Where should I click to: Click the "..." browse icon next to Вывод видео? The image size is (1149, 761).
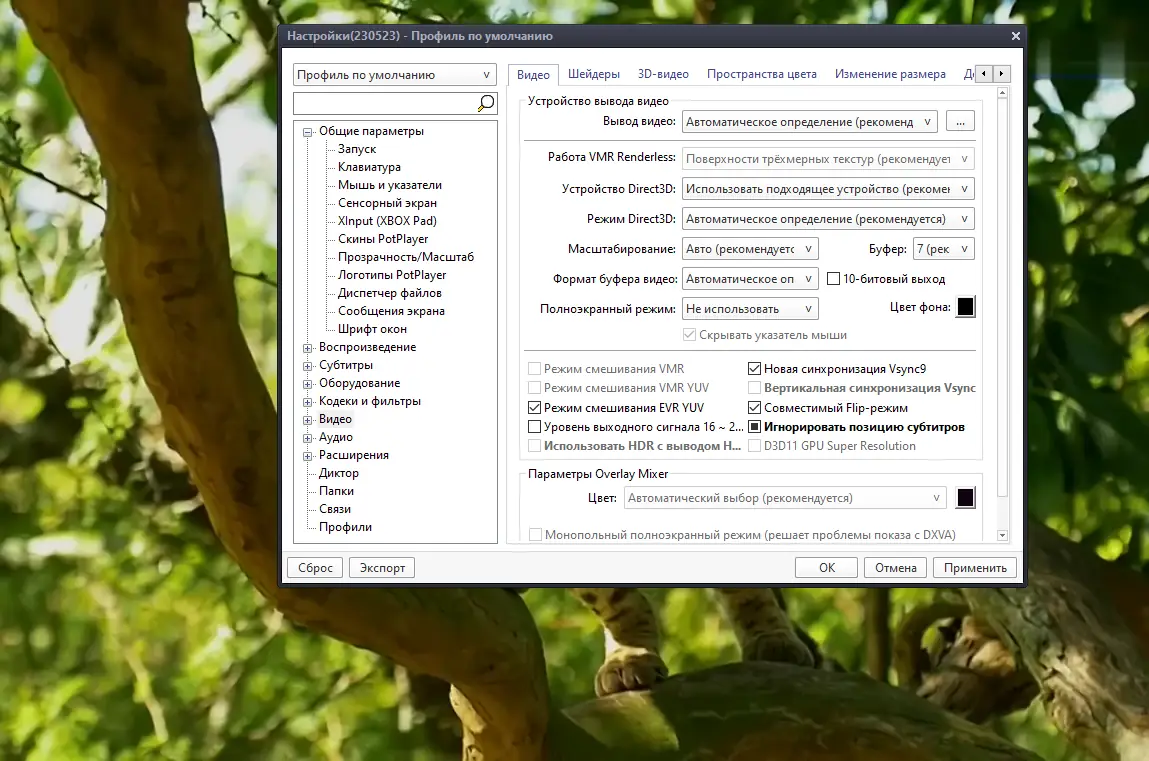pos(959,120)
